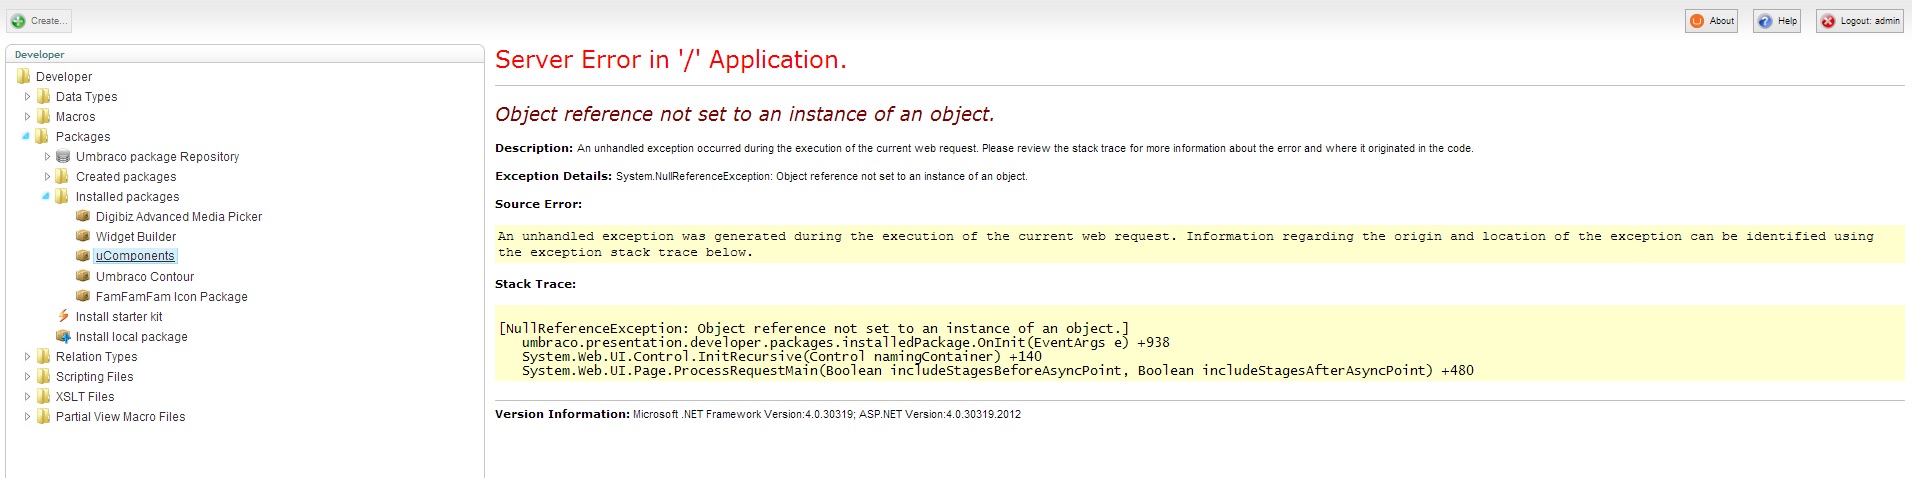
Task: Click the Widget Builder package box icon
Action: (83, 236)
